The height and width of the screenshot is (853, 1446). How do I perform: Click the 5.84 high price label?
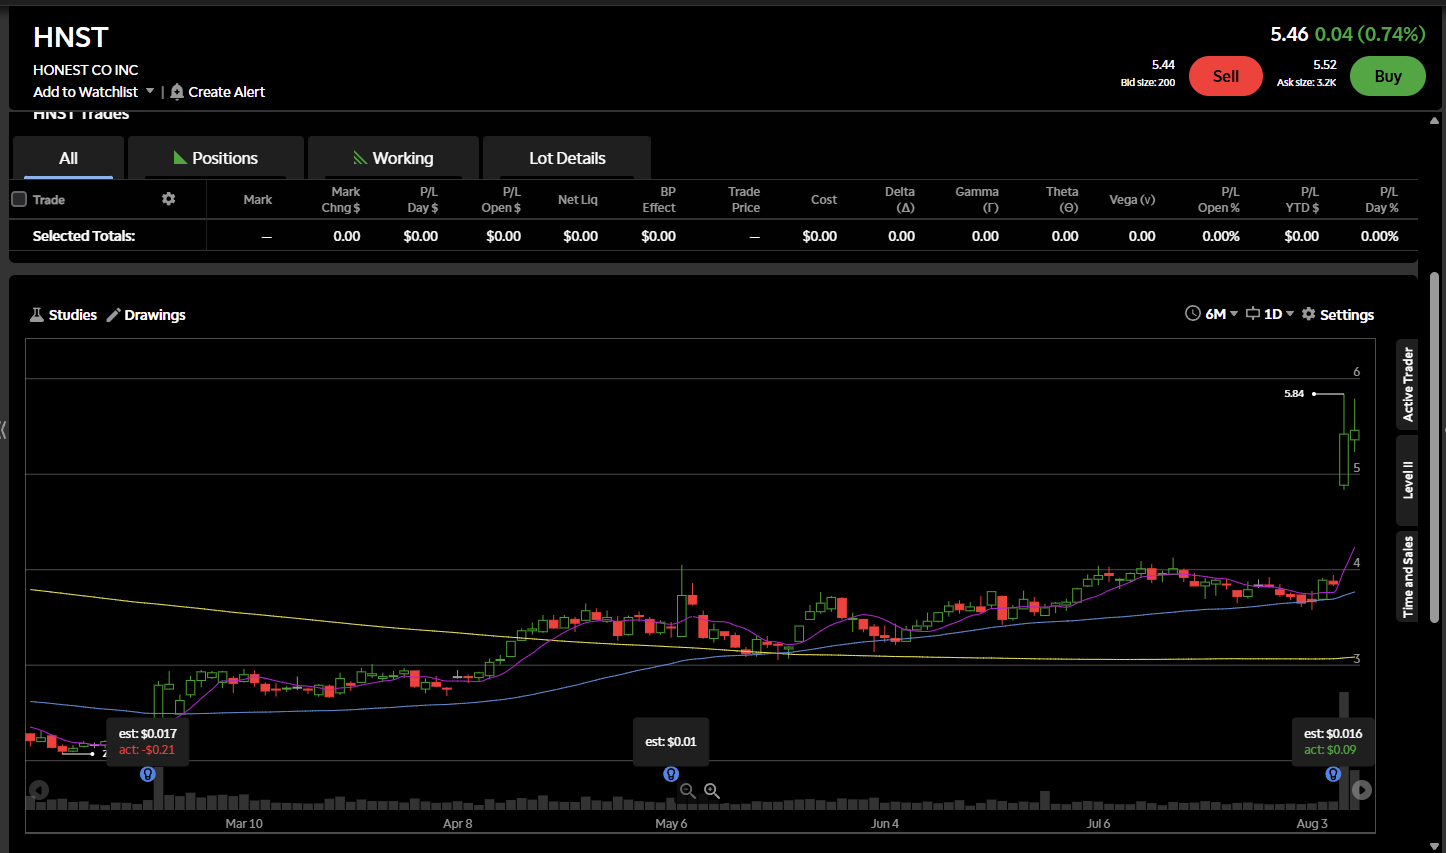tap(1294, 394)
